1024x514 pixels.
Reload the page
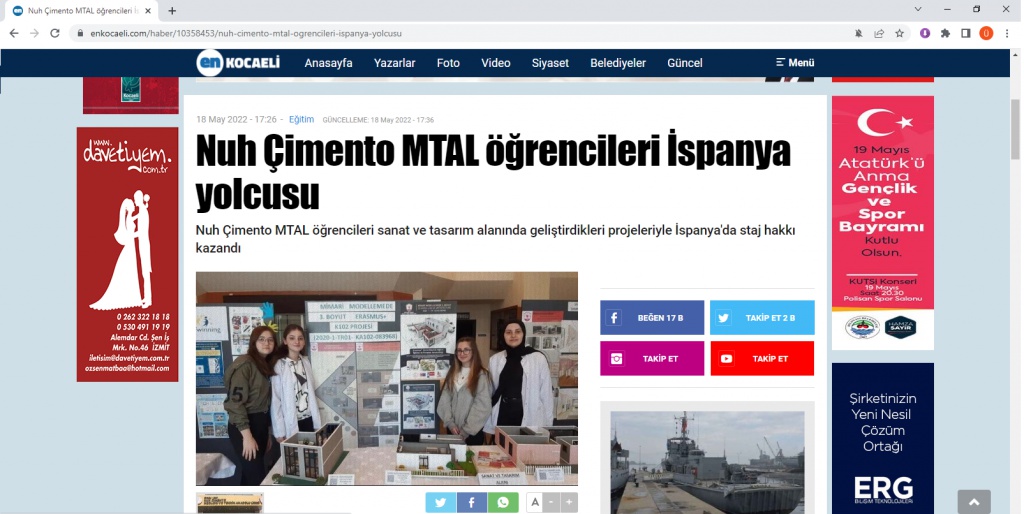[x=54, y=33]
